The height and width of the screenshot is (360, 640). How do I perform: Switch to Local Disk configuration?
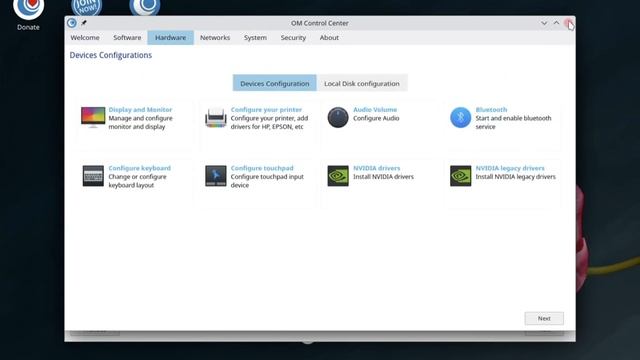click(x=362, y=83)
